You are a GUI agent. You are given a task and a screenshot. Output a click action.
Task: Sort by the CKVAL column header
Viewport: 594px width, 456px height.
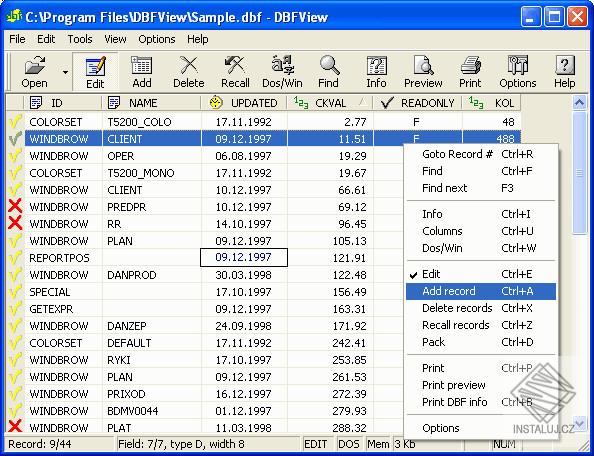coord(330,103)
